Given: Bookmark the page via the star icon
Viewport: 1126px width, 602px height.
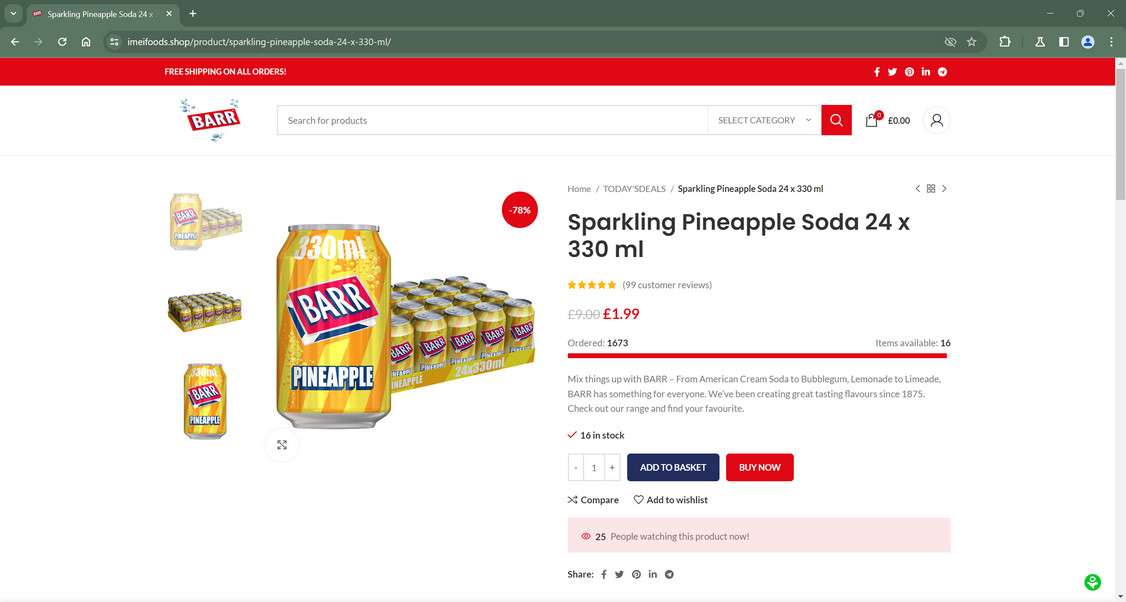Looking at the screenshot, I should click(x=971, y=42).
